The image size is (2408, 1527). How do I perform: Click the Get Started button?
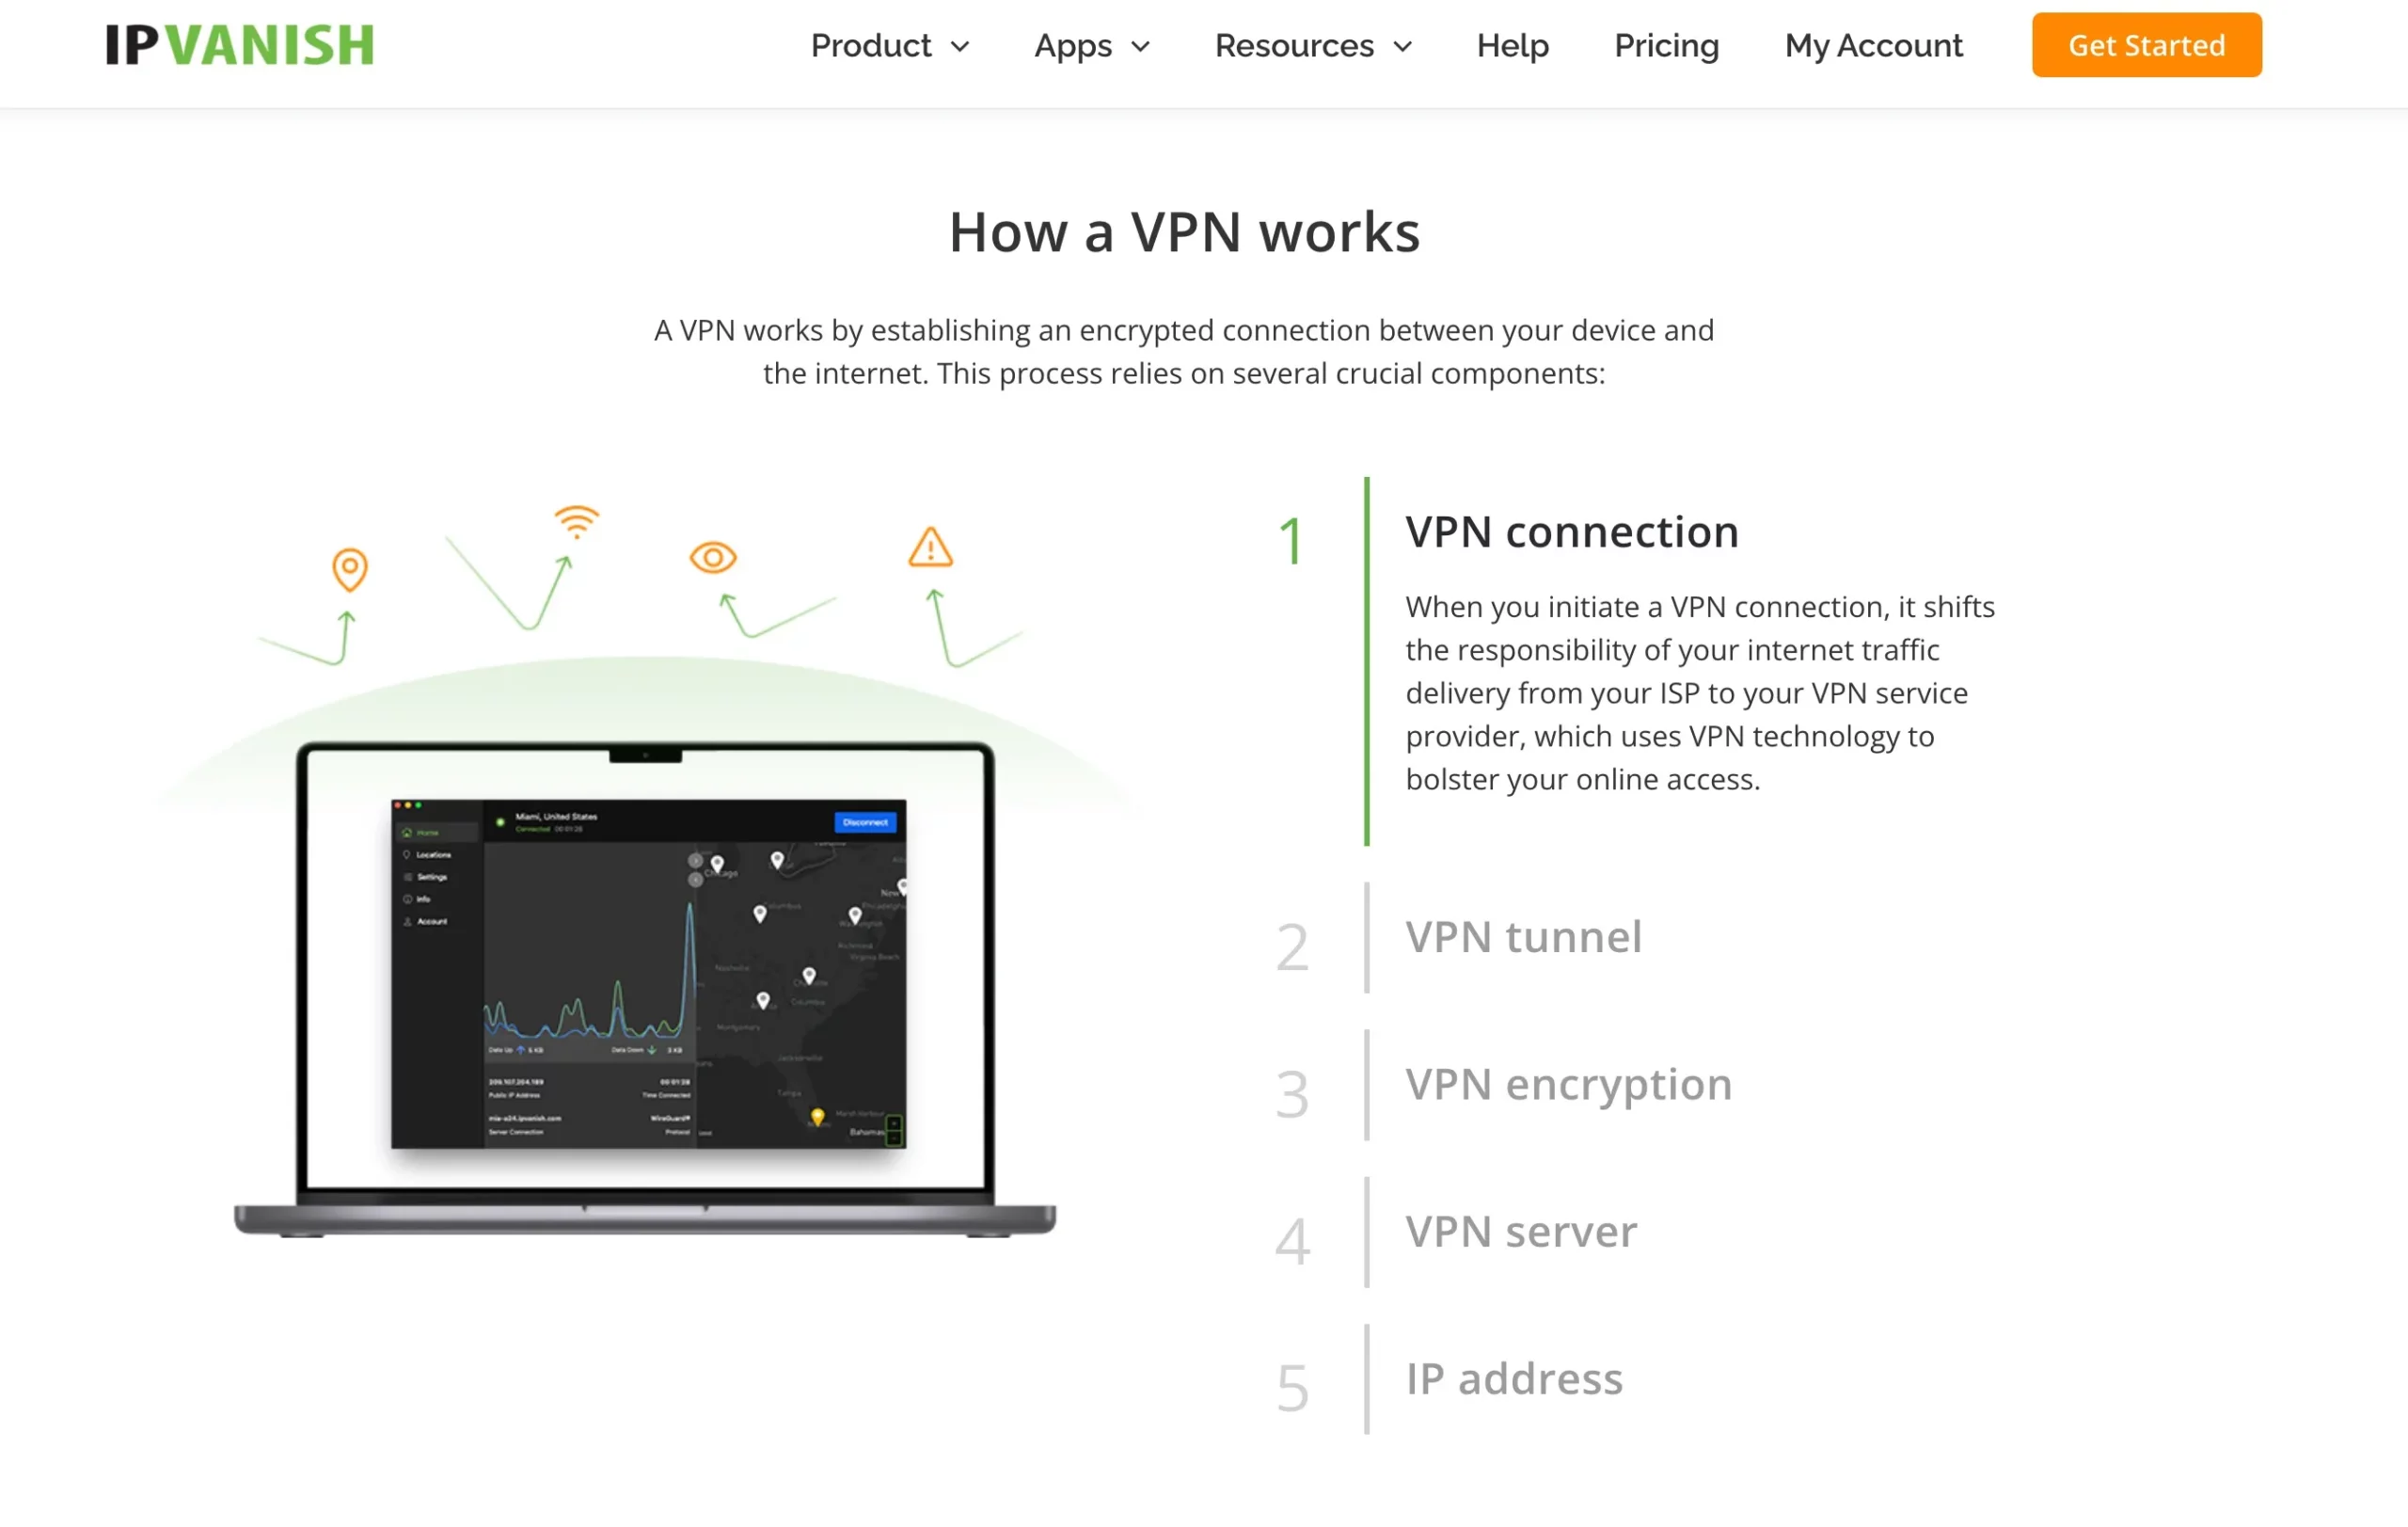point(2148,46)
